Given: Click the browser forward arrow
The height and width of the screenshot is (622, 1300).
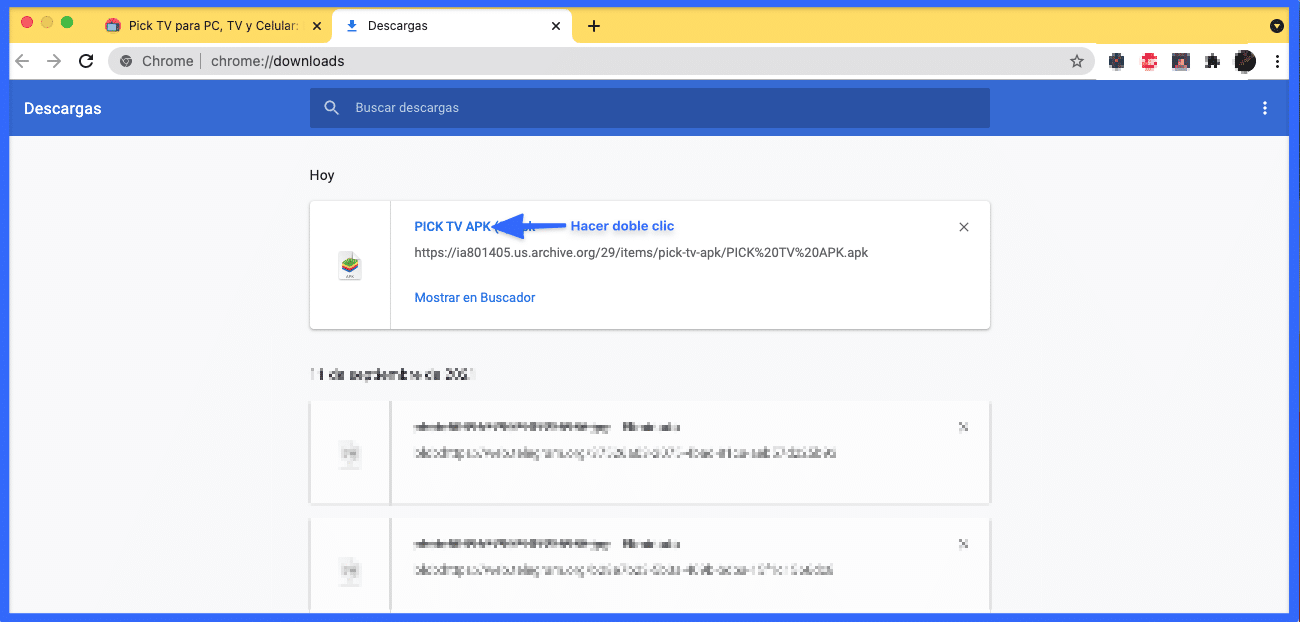Looking at the screenshot, I should [x=54, y=61].
